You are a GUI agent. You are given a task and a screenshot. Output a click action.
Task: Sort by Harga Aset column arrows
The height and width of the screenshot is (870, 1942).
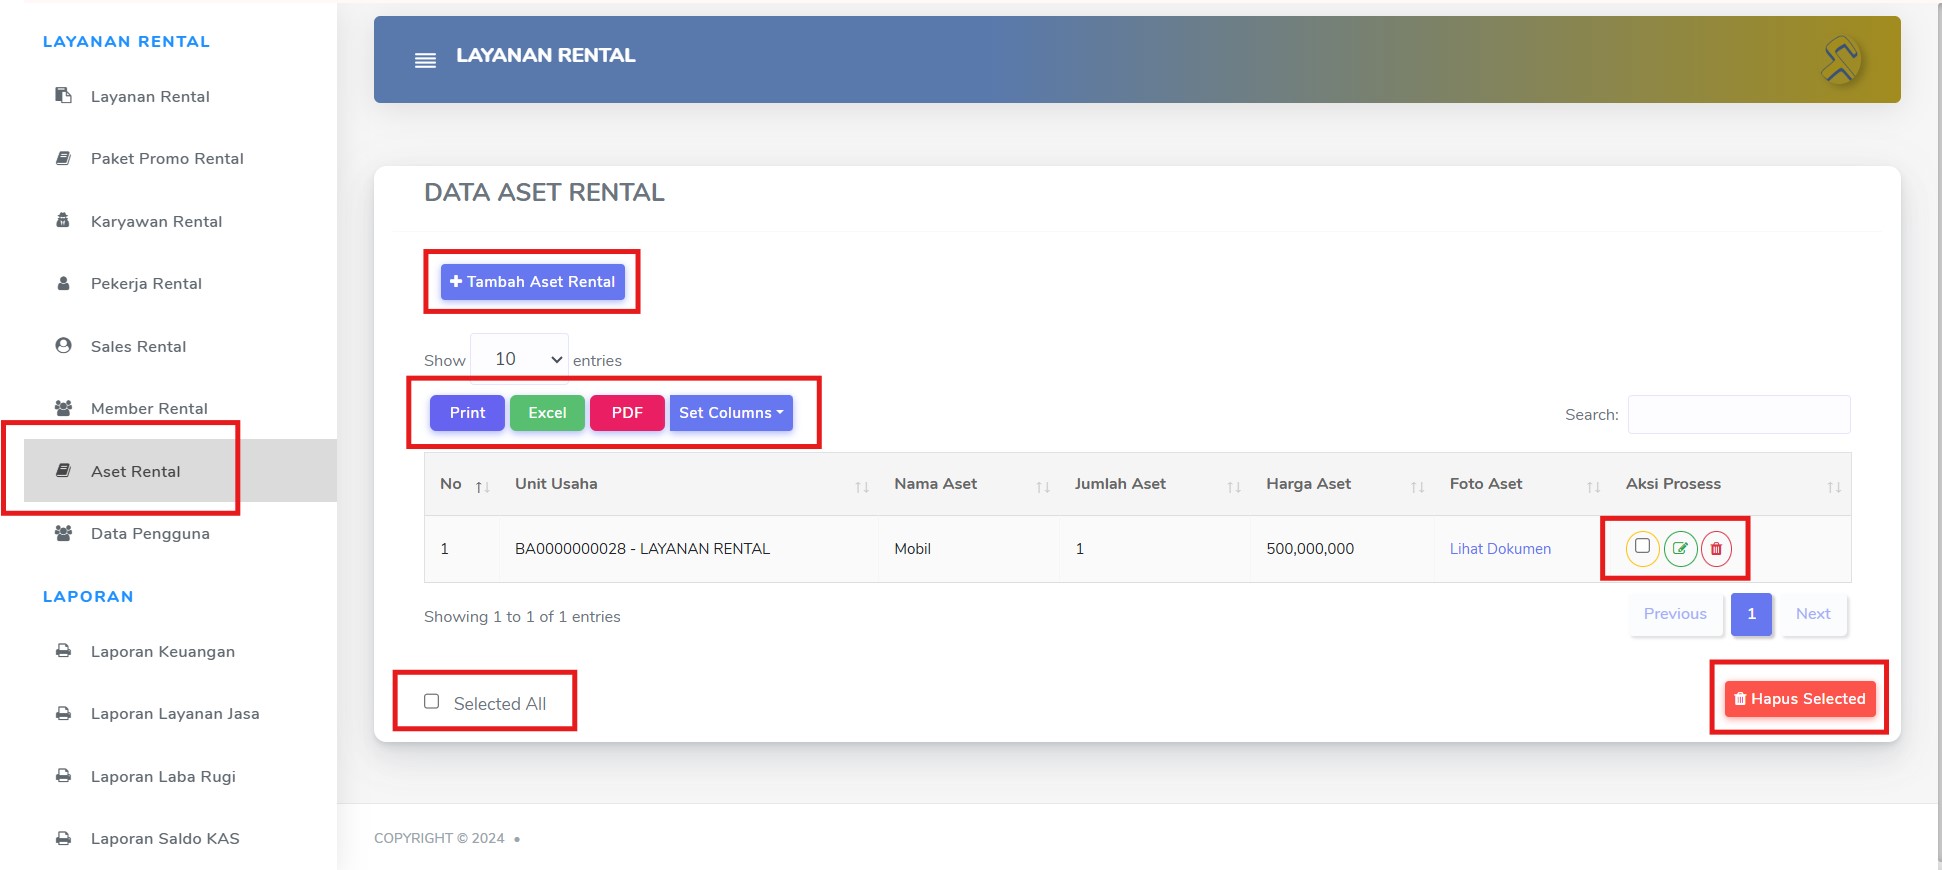[1417, 487]
